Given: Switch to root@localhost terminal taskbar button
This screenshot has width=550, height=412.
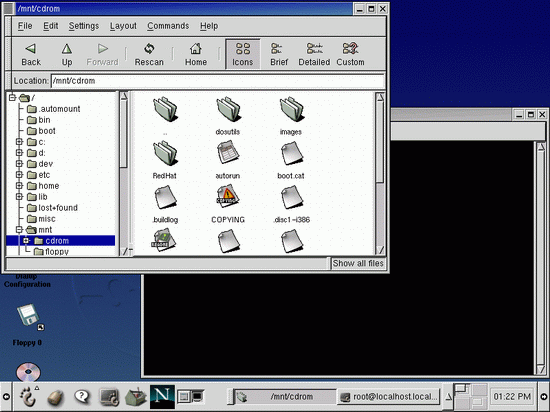Looking at the screenshot, I should 389,397.
